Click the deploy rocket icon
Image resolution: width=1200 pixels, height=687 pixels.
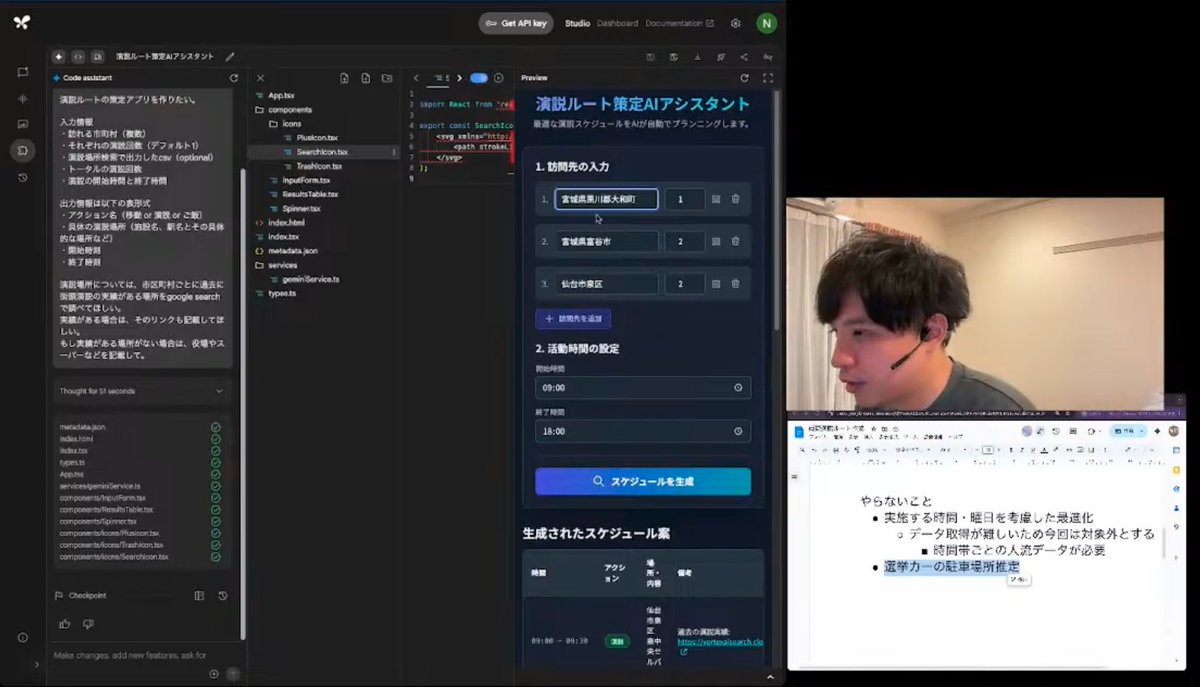tap(720, 57)
